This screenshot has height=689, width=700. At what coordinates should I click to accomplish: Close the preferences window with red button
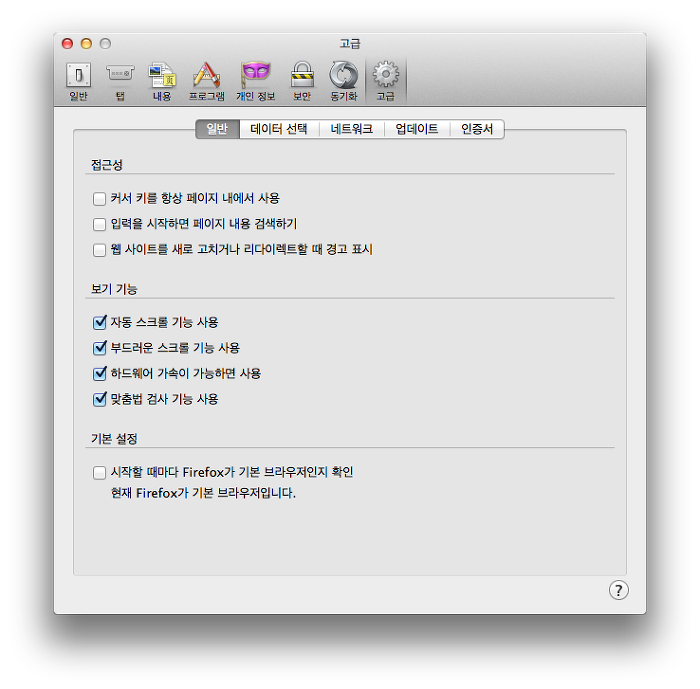click(67, 43)
